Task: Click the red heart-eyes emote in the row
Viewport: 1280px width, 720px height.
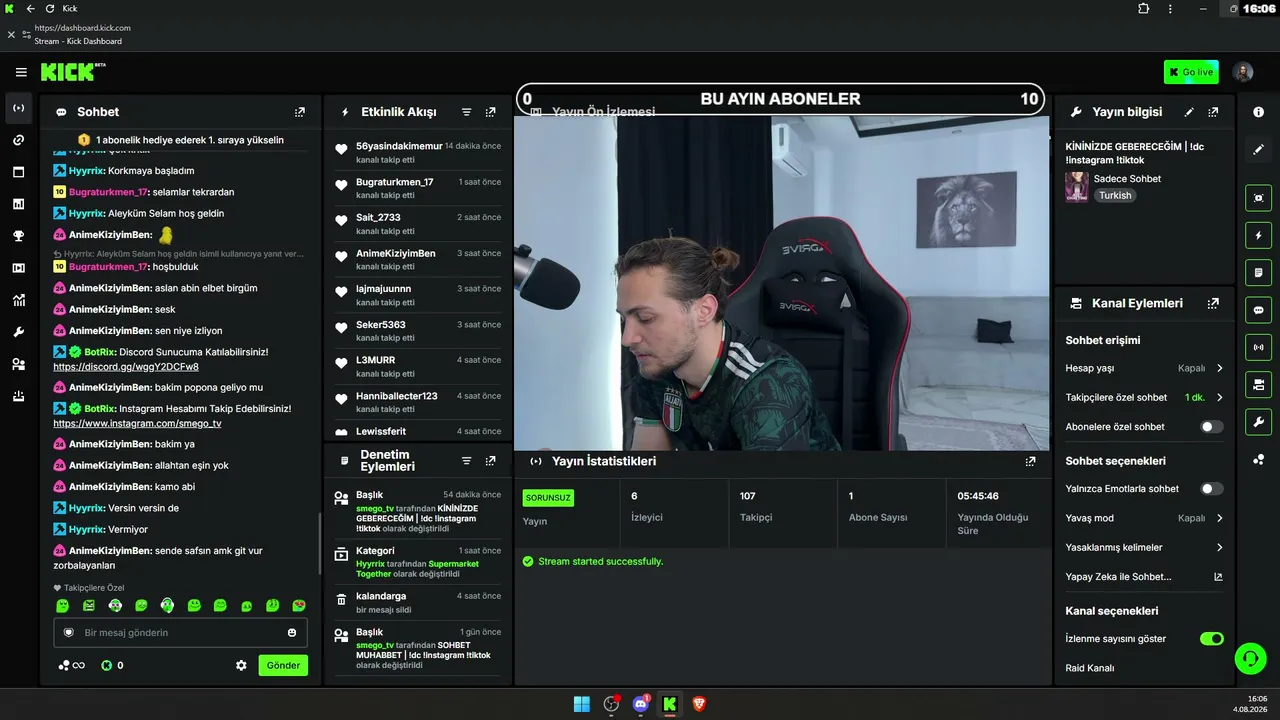Action: tap(299, 606)
